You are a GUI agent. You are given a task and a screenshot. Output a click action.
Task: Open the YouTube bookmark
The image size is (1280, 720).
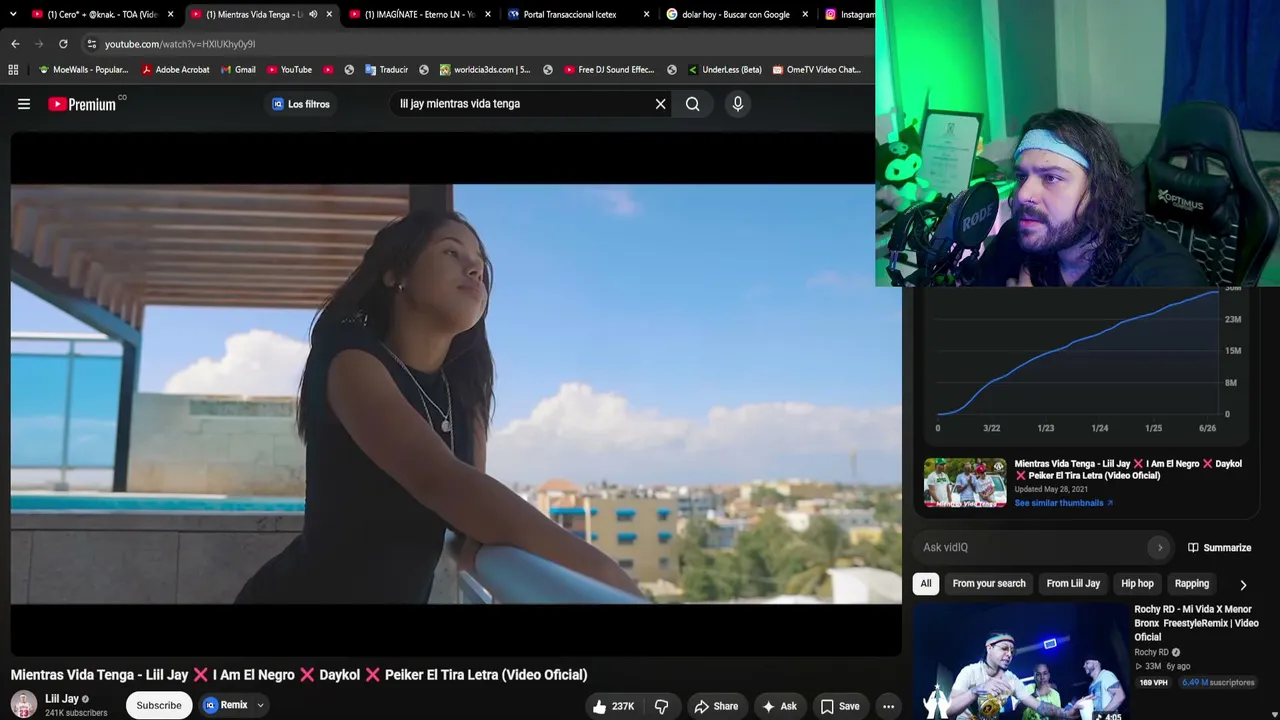289,70
